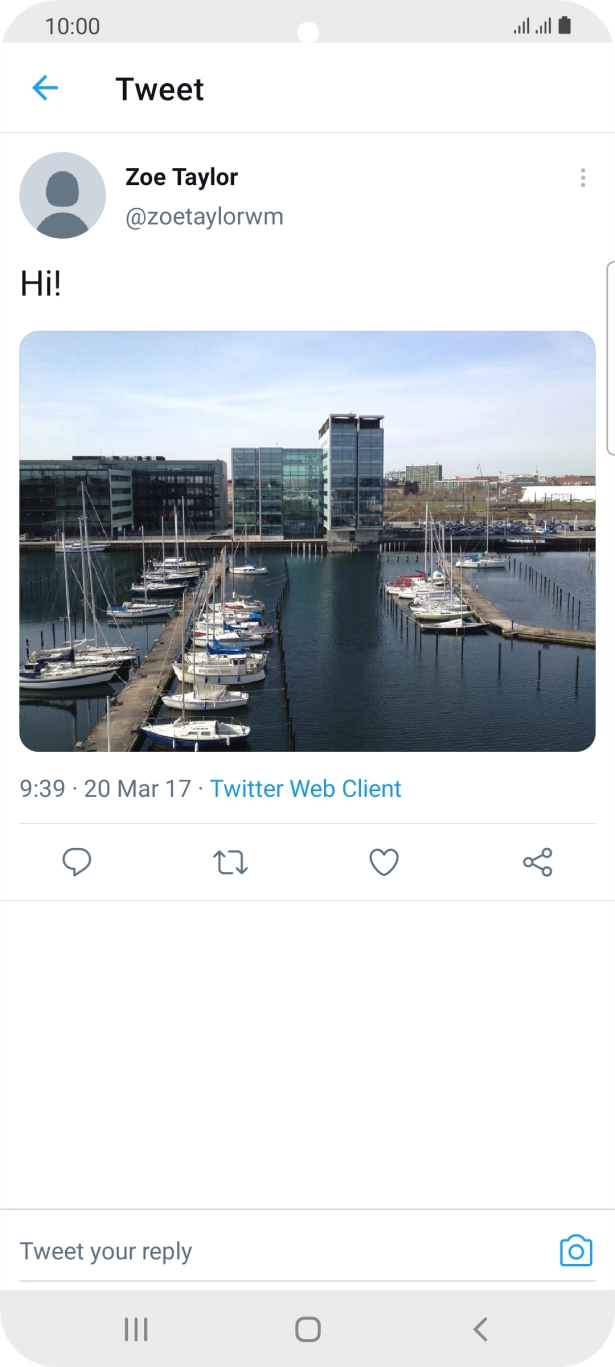Tap the edge panel handle on the right side

pyautogui.click(x=609, y=358)
